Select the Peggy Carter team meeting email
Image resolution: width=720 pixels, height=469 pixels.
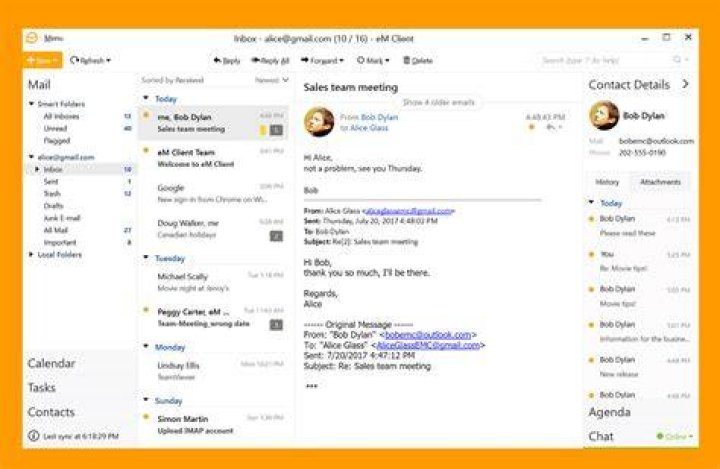point(214,317)
